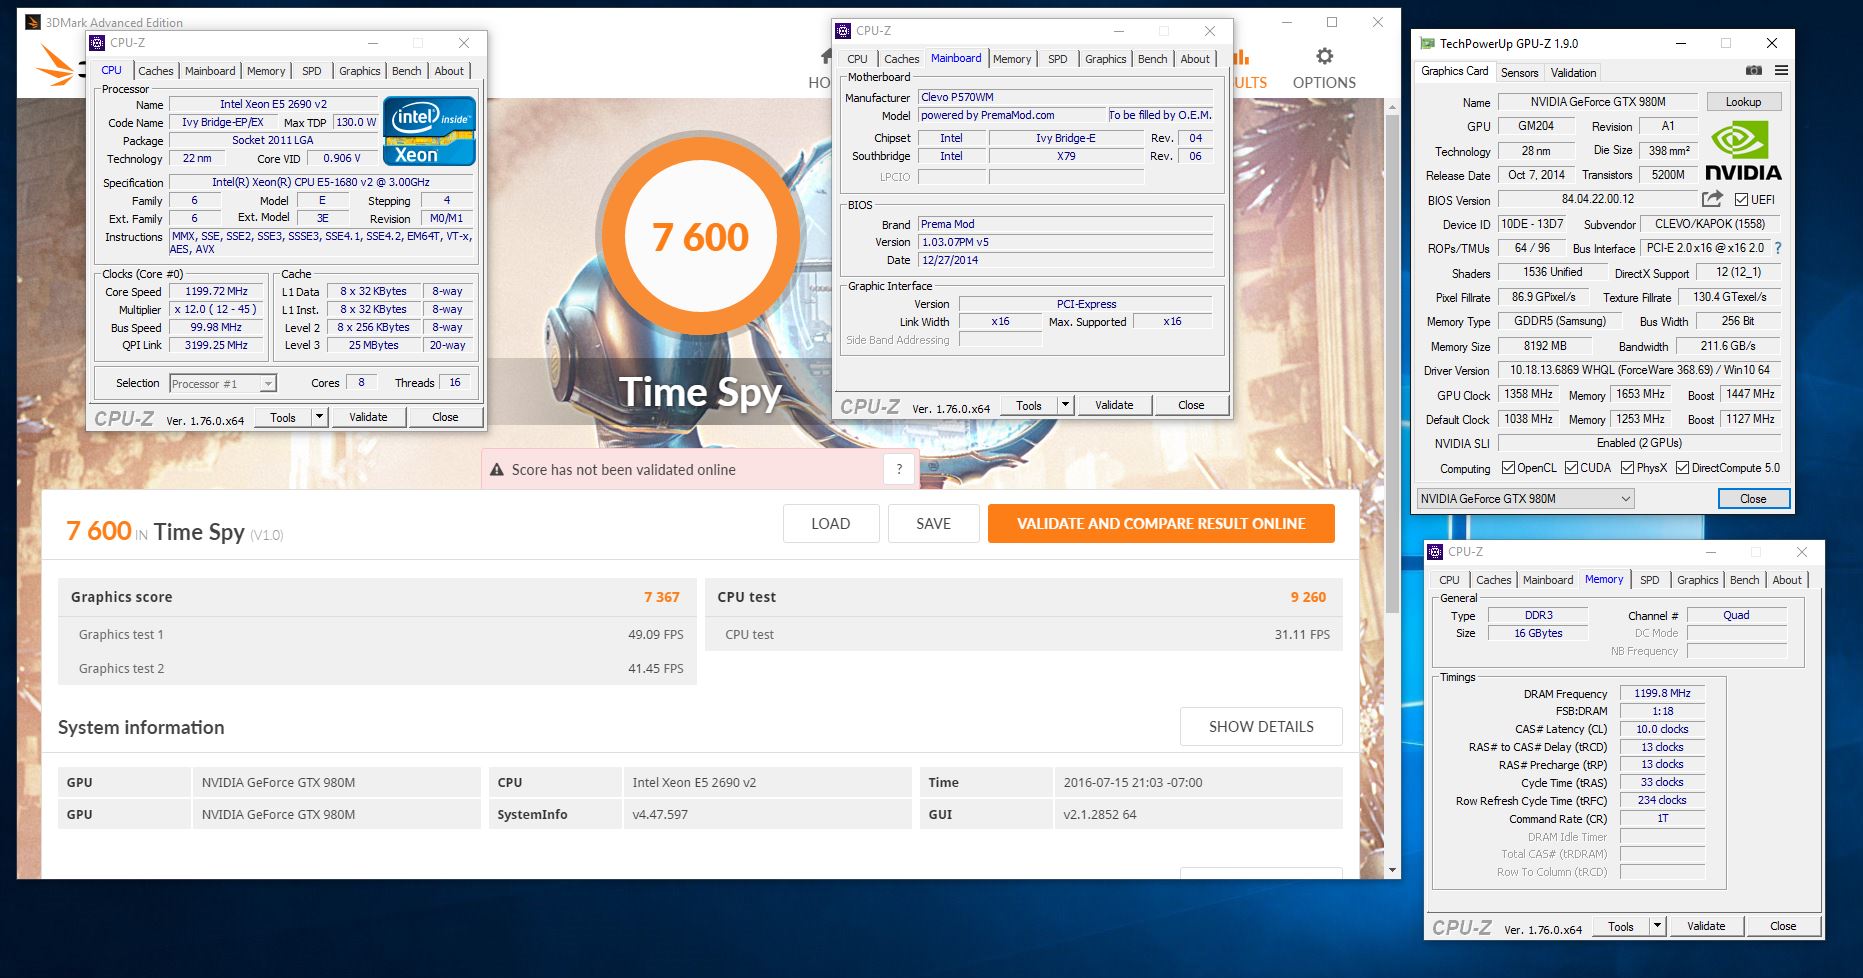Toggle the UEFI checkbox in GPU-Z
Image resolution: width=1863 pixels, height=978 pixels.
(1741, 200)
